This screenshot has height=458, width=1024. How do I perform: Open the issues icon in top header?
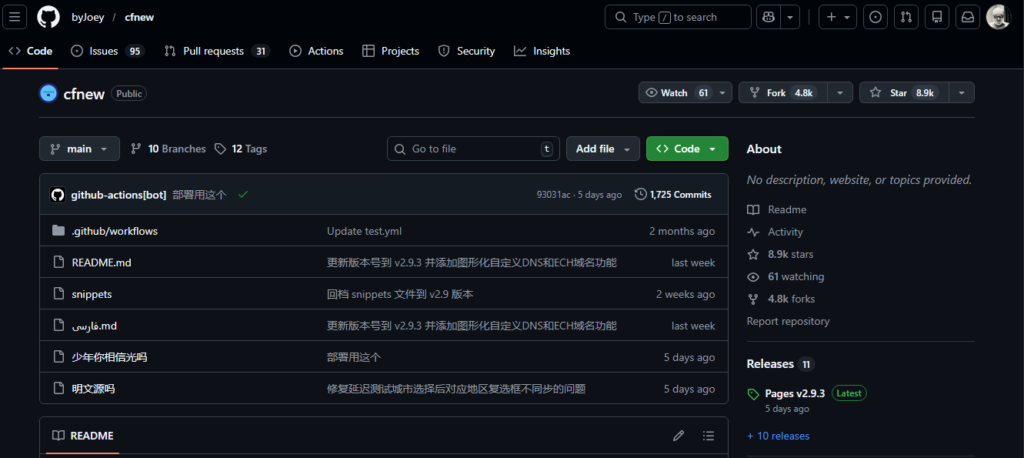click(876, 17)
